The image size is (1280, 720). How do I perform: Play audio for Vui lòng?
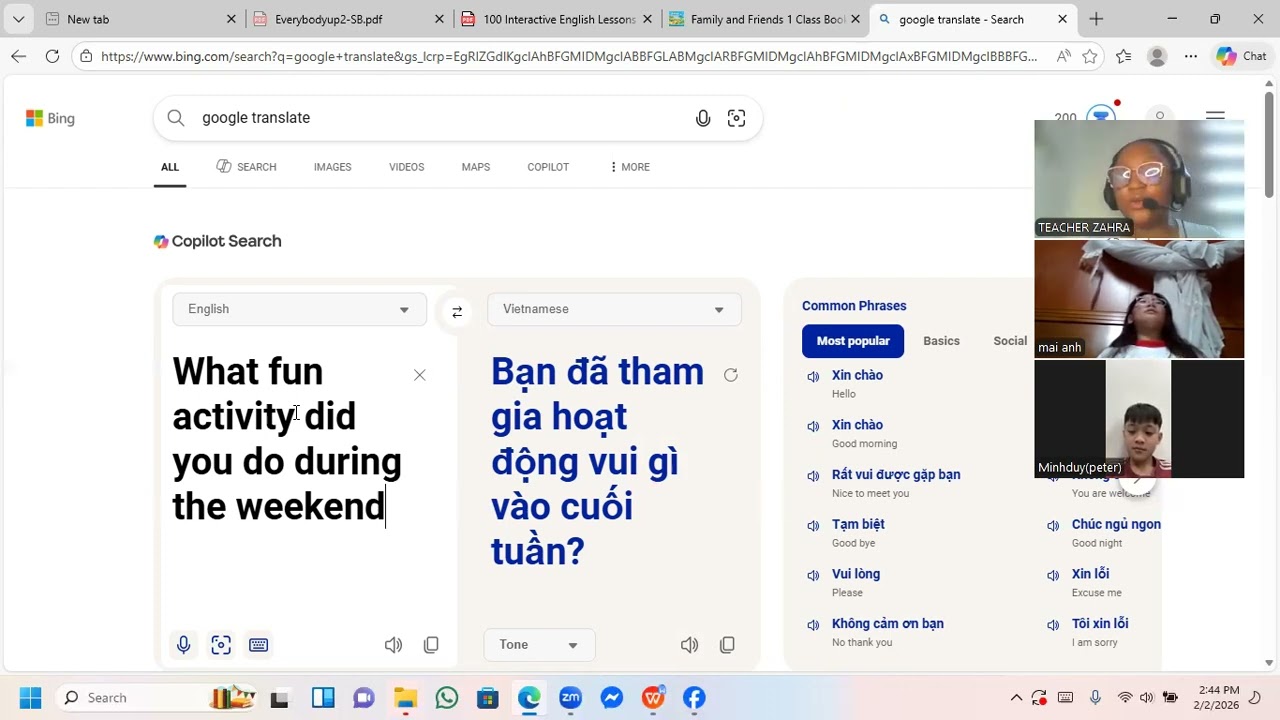click(x=813, y=575)
